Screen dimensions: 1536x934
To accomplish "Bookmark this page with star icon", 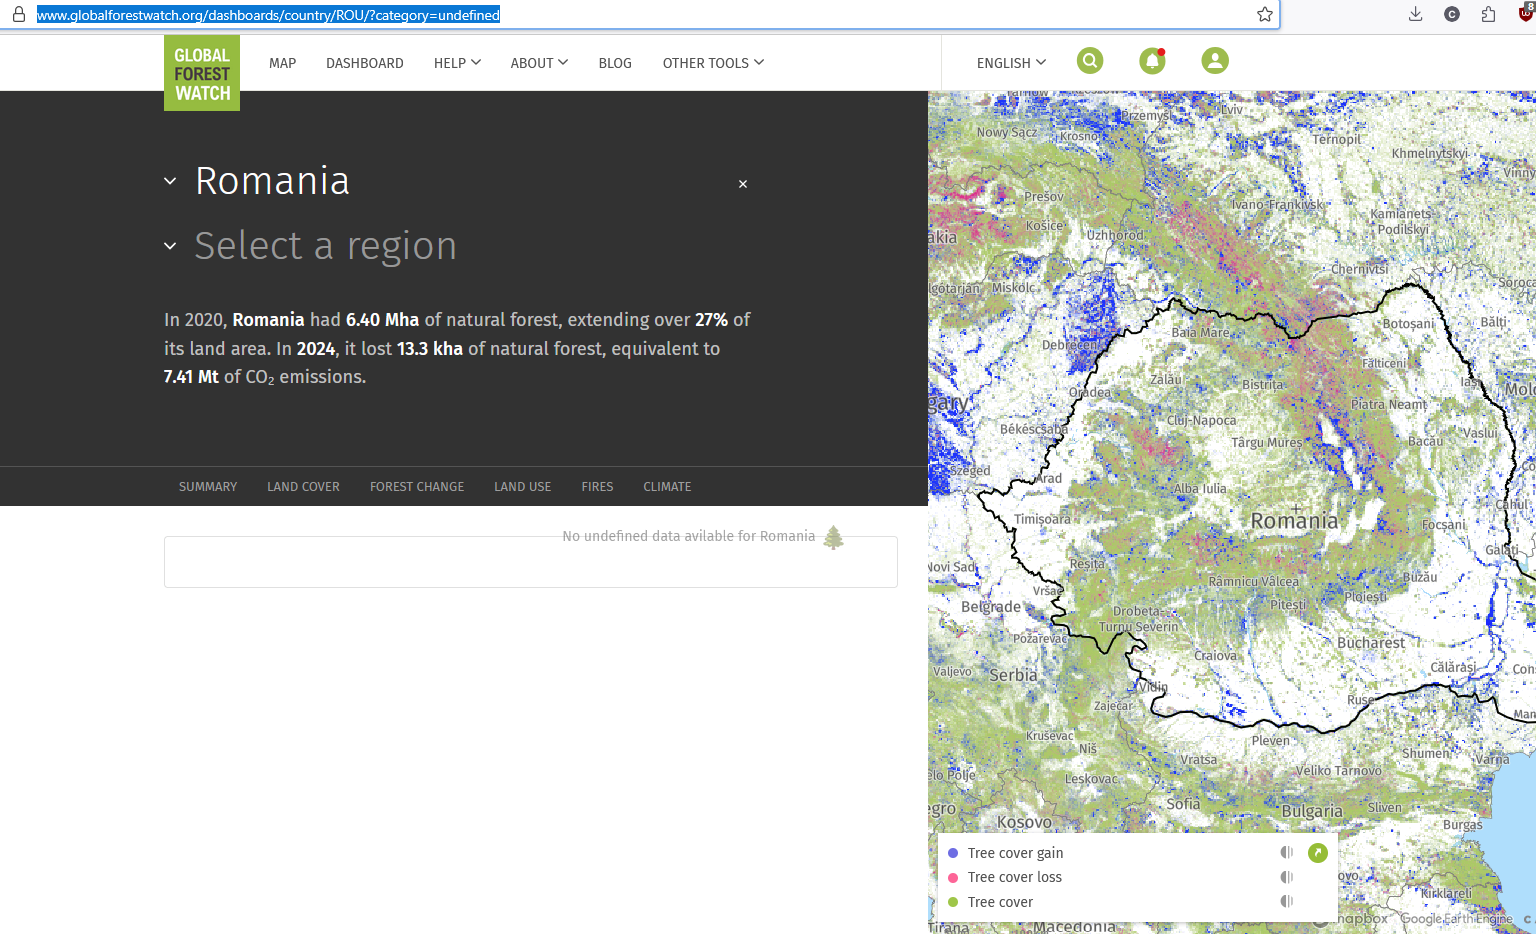I will (1265, 14).
